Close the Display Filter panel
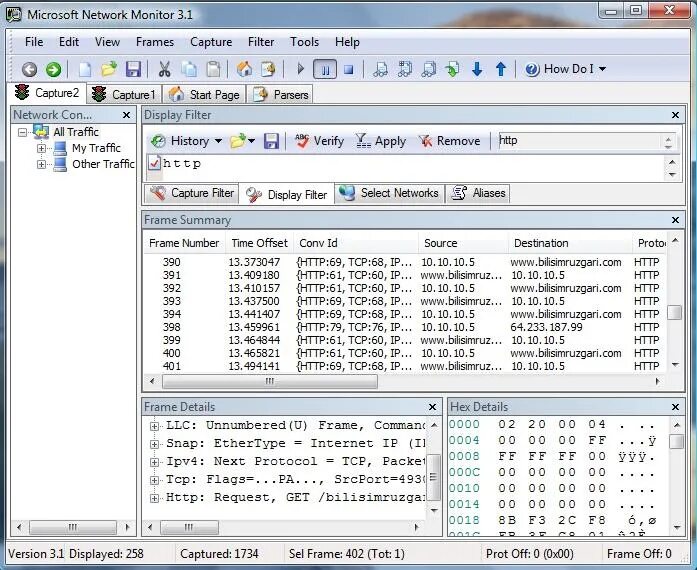Image resolution: width=697 pixels, height=570 pixels. 676,115
